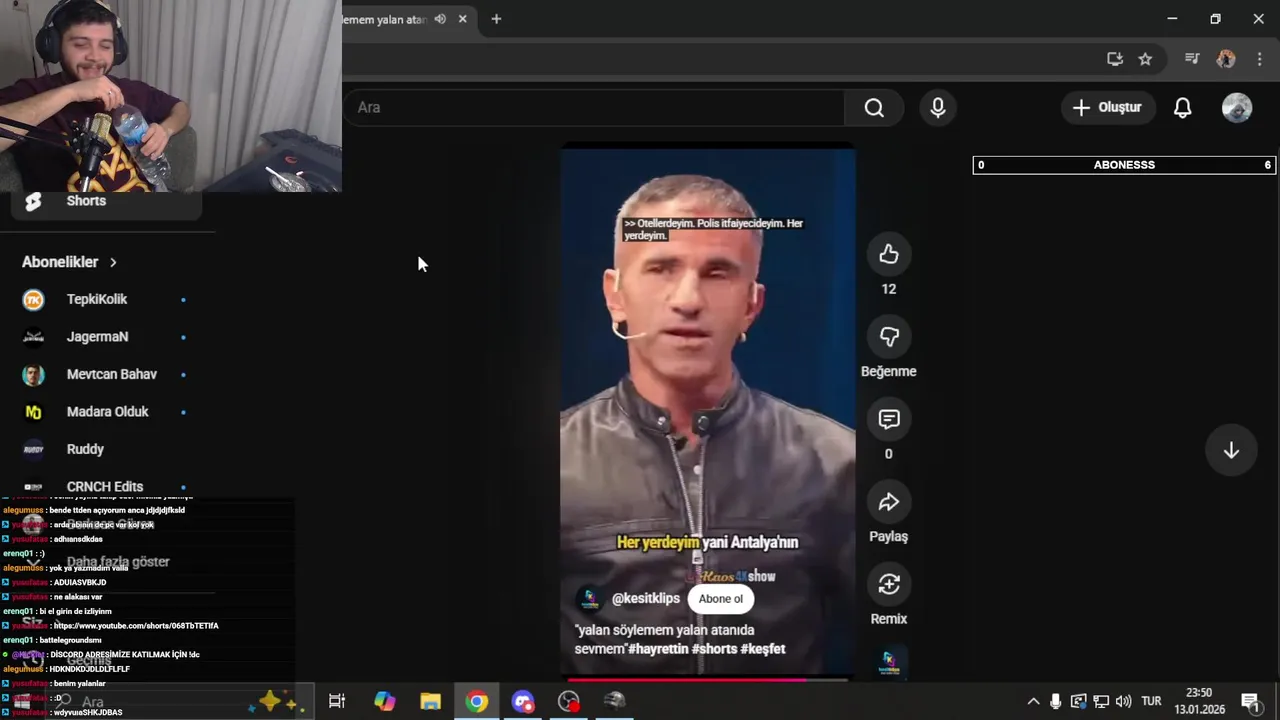
Task: Open a new browser tab
Action: tap(496, 19)
